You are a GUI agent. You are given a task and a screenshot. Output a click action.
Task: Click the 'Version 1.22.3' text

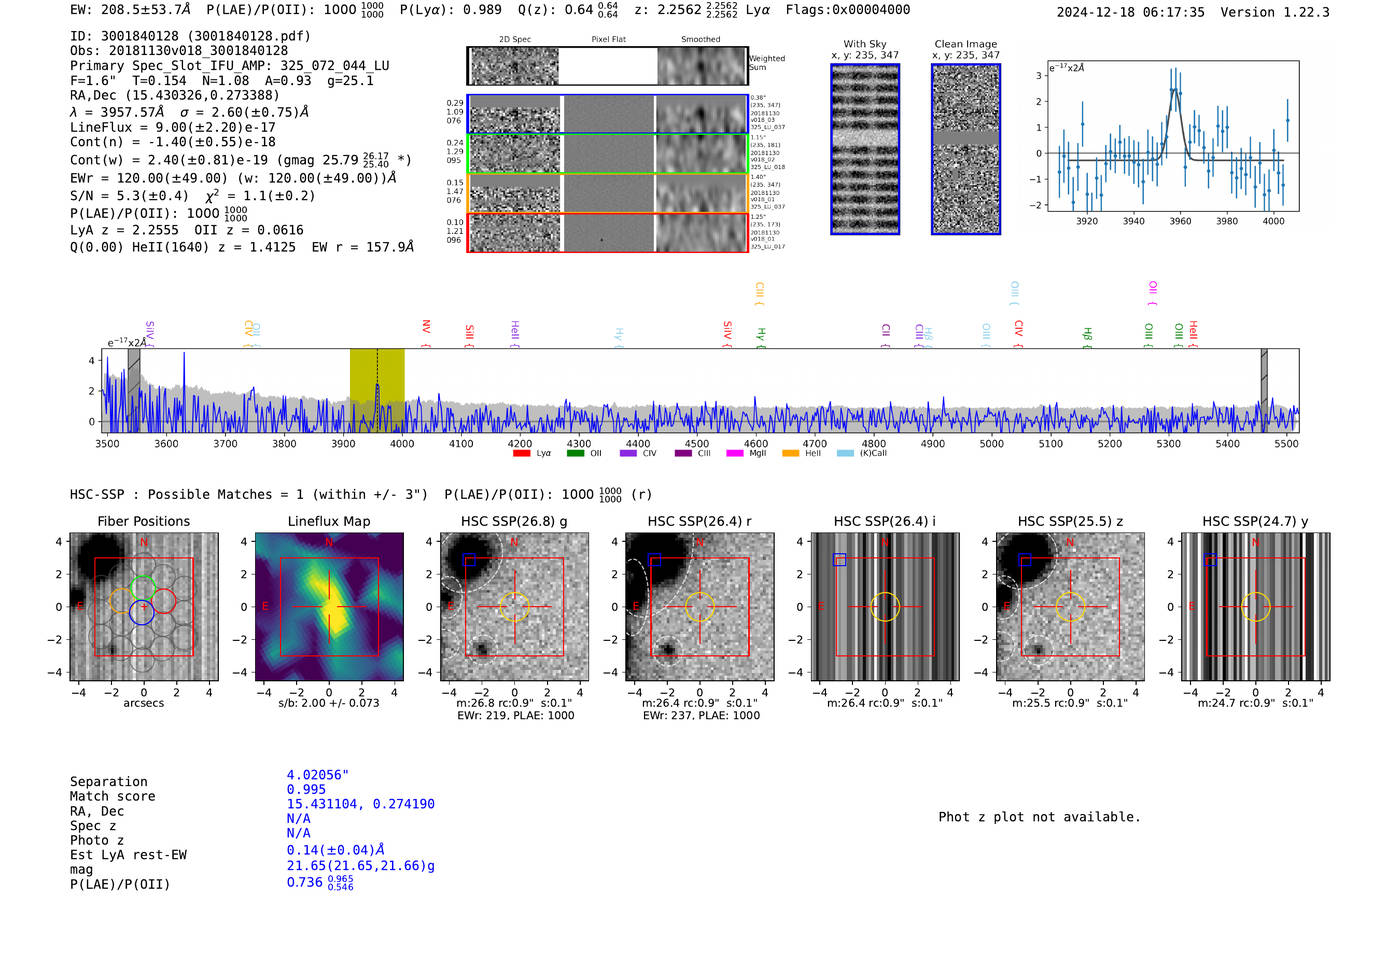click(1275, 13)
